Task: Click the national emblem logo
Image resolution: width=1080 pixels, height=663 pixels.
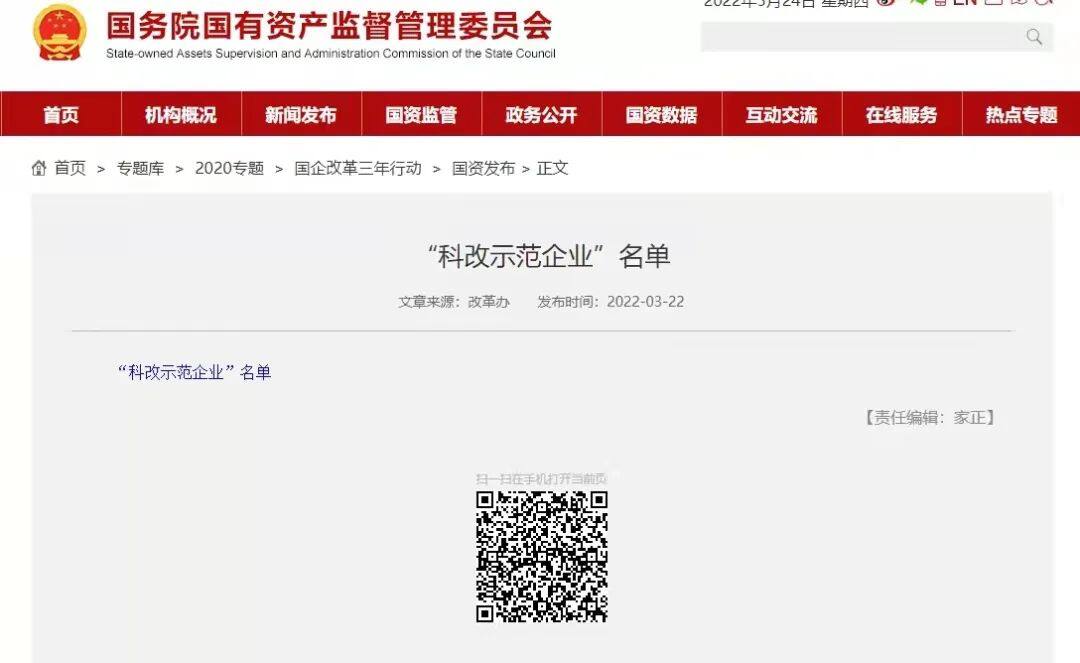Action: point(60,32)
